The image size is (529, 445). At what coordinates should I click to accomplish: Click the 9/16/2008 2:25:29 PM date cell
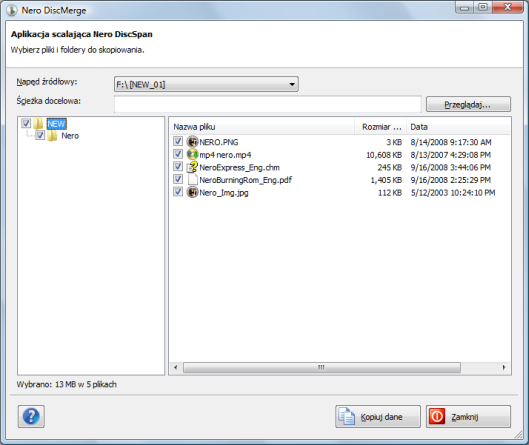tap(450, 180)
